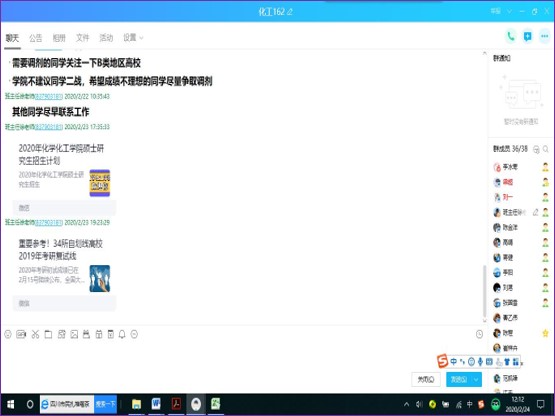Image resolution: width=555 pixels, height=416 pixels.
Task: Click the blue 发送 send button
Action: (x=459, y=380)
